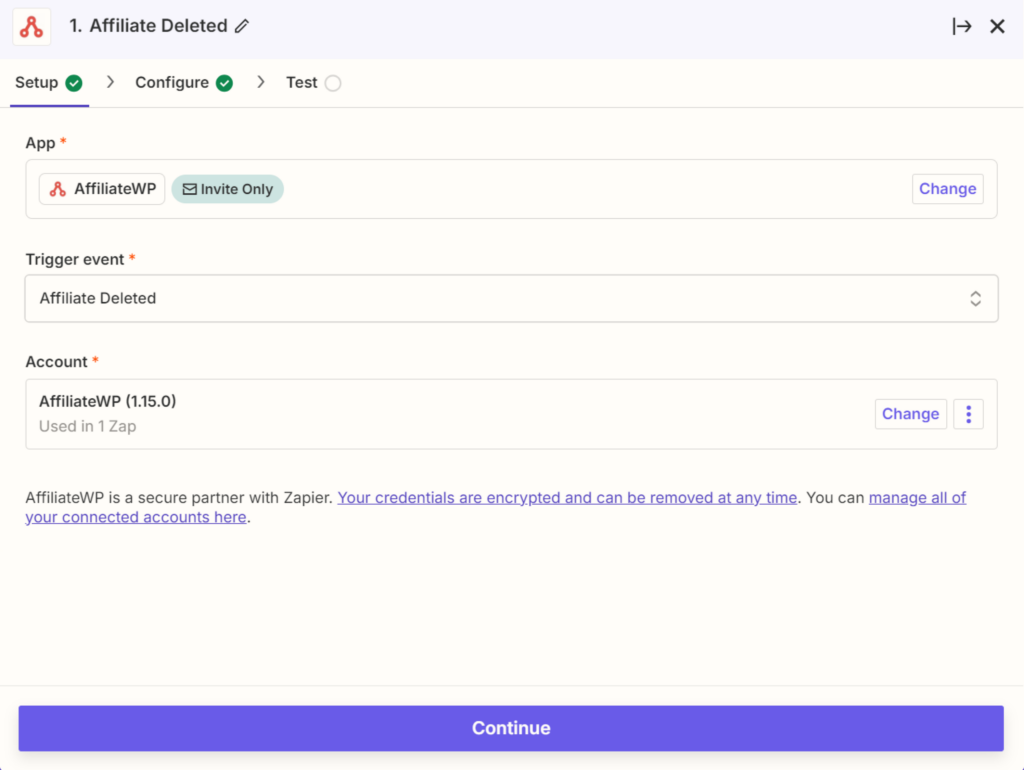Go to the Test tab

(313, 83)
